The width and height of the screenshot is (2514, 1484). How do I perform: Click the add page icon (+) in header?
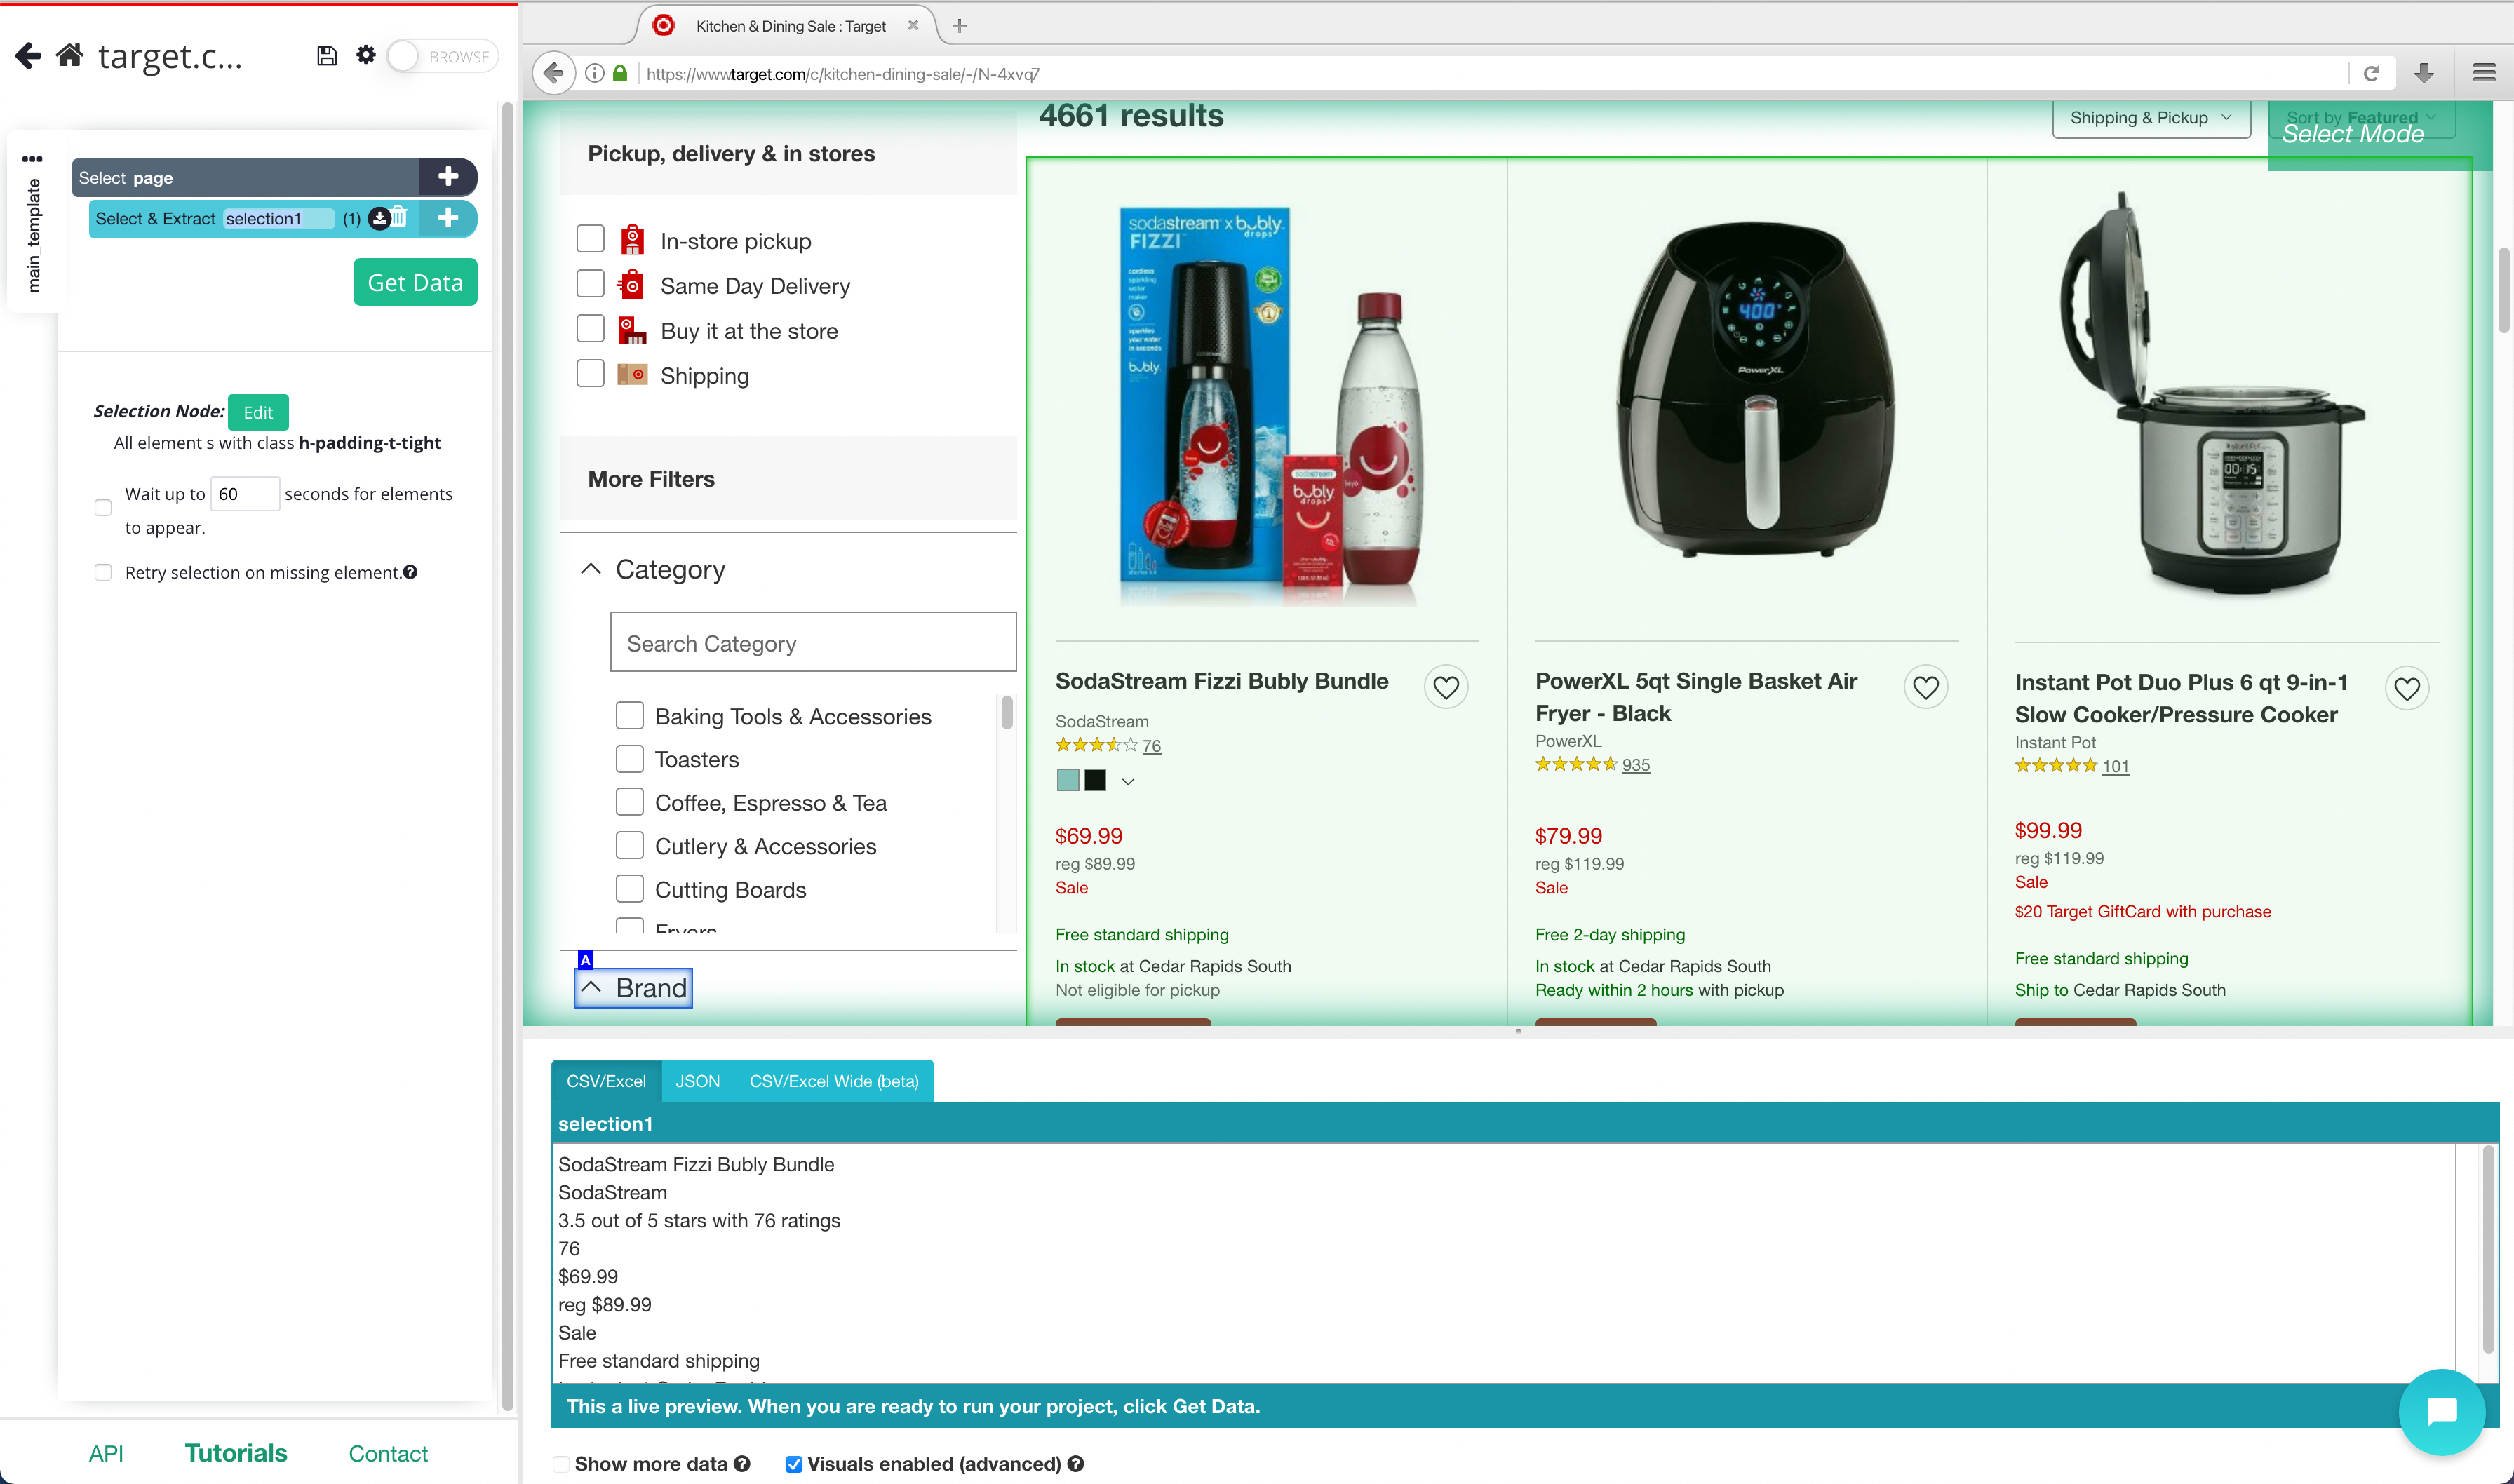[449, 177]
